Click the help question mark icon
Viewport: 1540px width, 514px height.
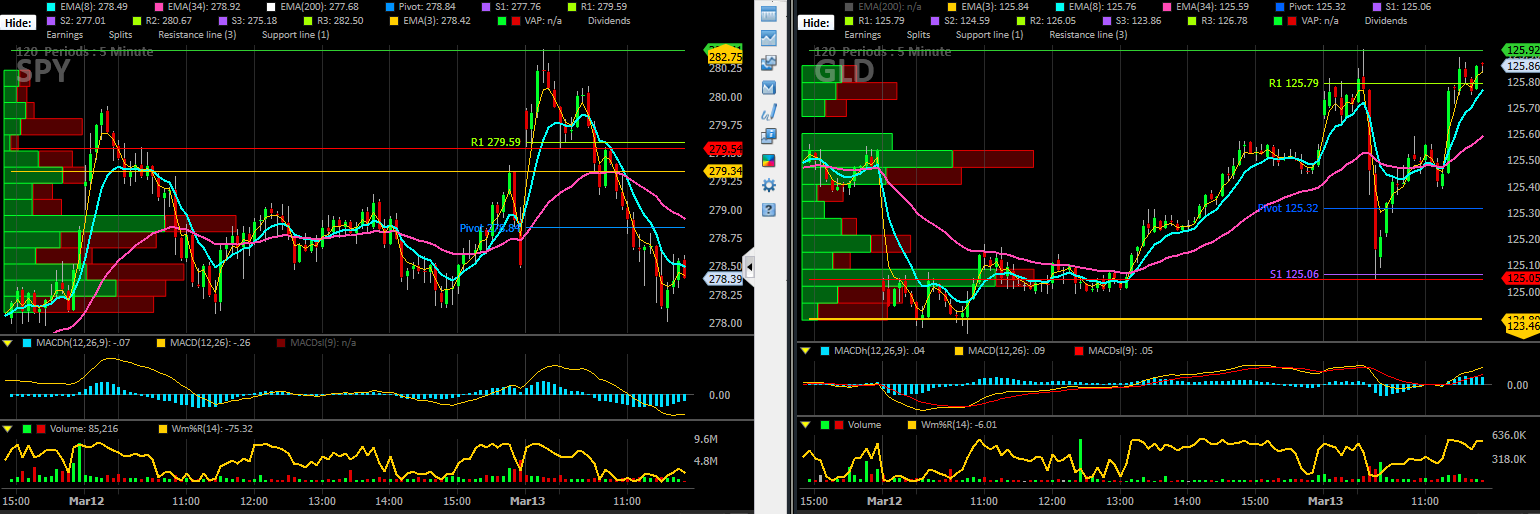coord(769,209)
